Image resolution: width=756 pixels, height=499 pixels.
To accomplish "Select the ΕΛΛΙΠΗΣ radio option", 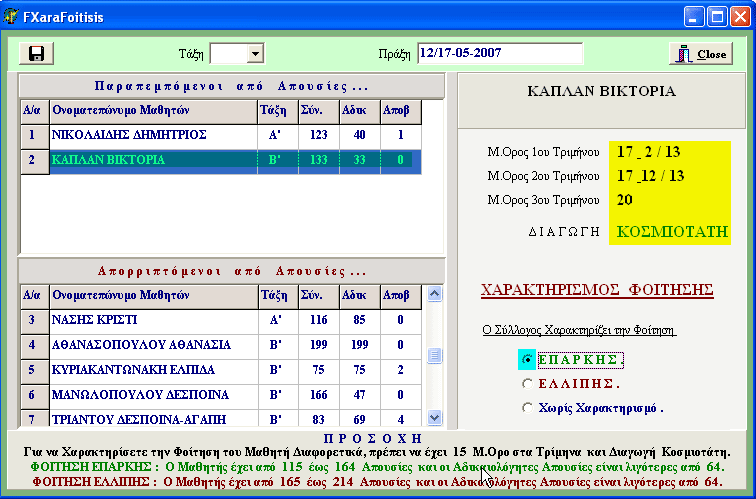I will pyautogui.click(x=528, y=383).
